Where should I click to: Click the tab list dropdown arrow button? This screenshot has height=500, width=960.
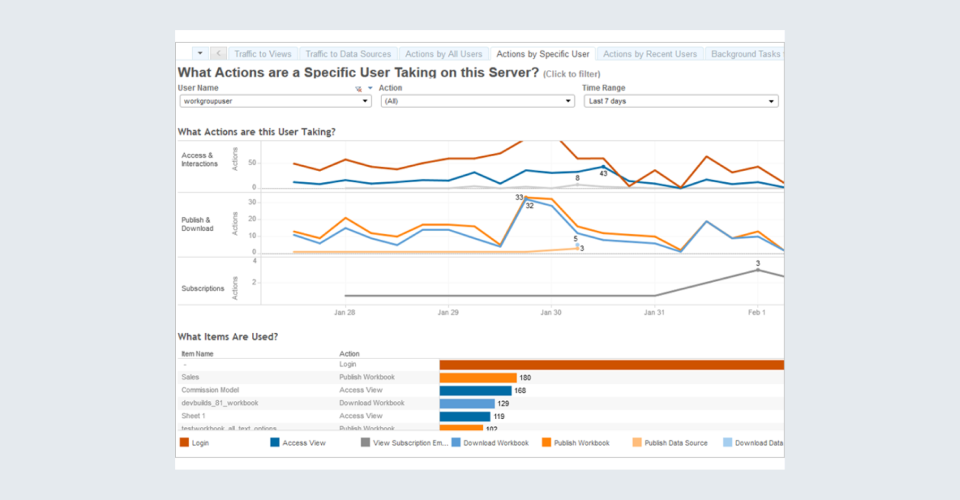click(x=200, y=54)
